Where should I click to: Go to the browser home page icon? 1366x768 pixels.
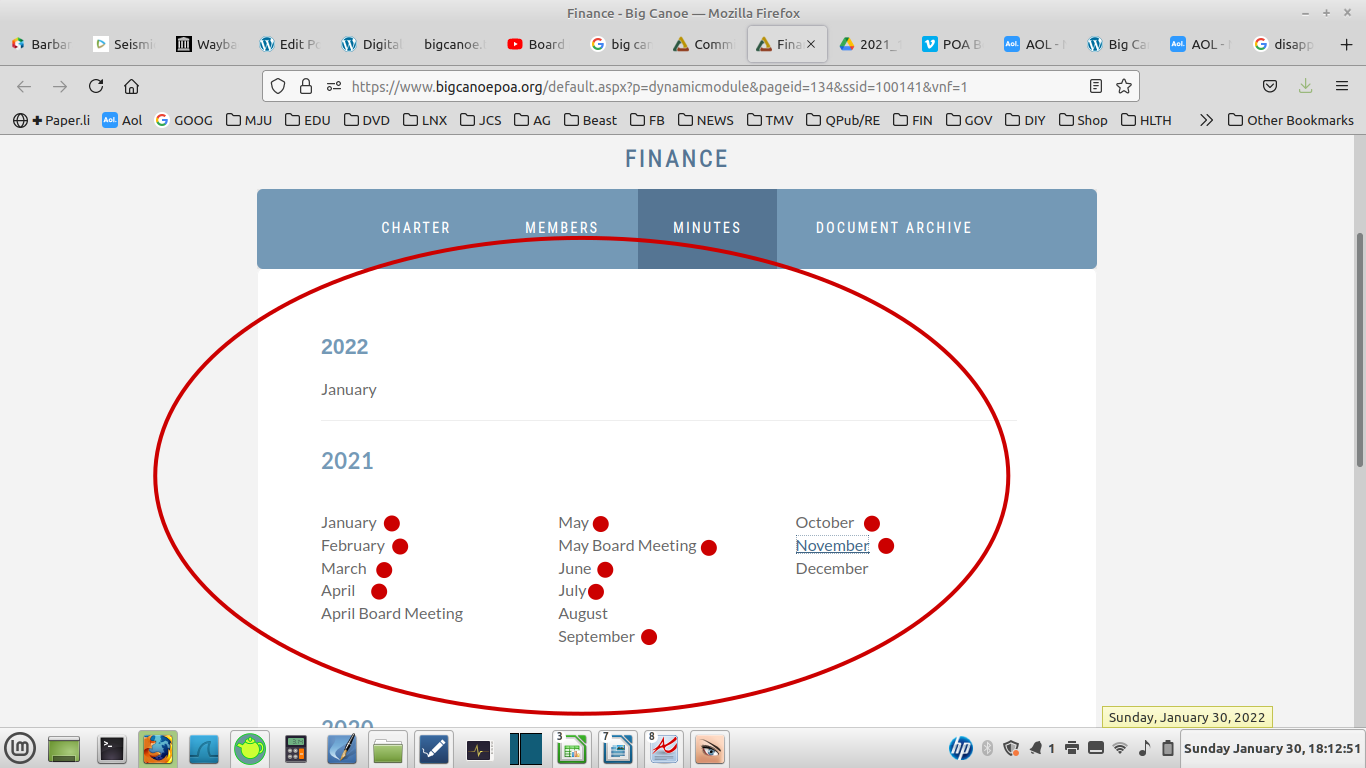tap(131, 86)
